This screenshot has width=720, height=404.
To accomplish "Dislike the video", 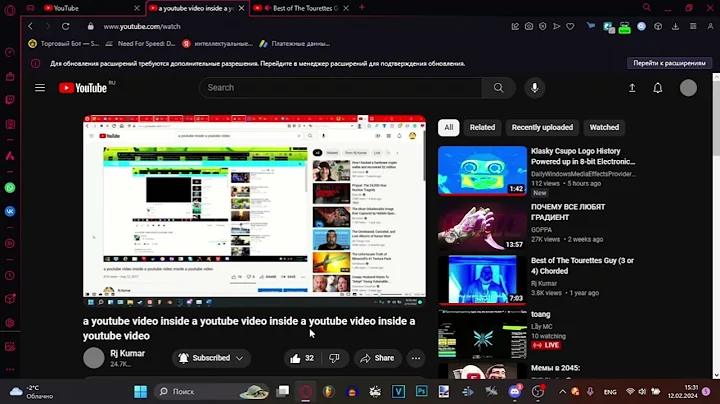I will click(x=334, y=358).
